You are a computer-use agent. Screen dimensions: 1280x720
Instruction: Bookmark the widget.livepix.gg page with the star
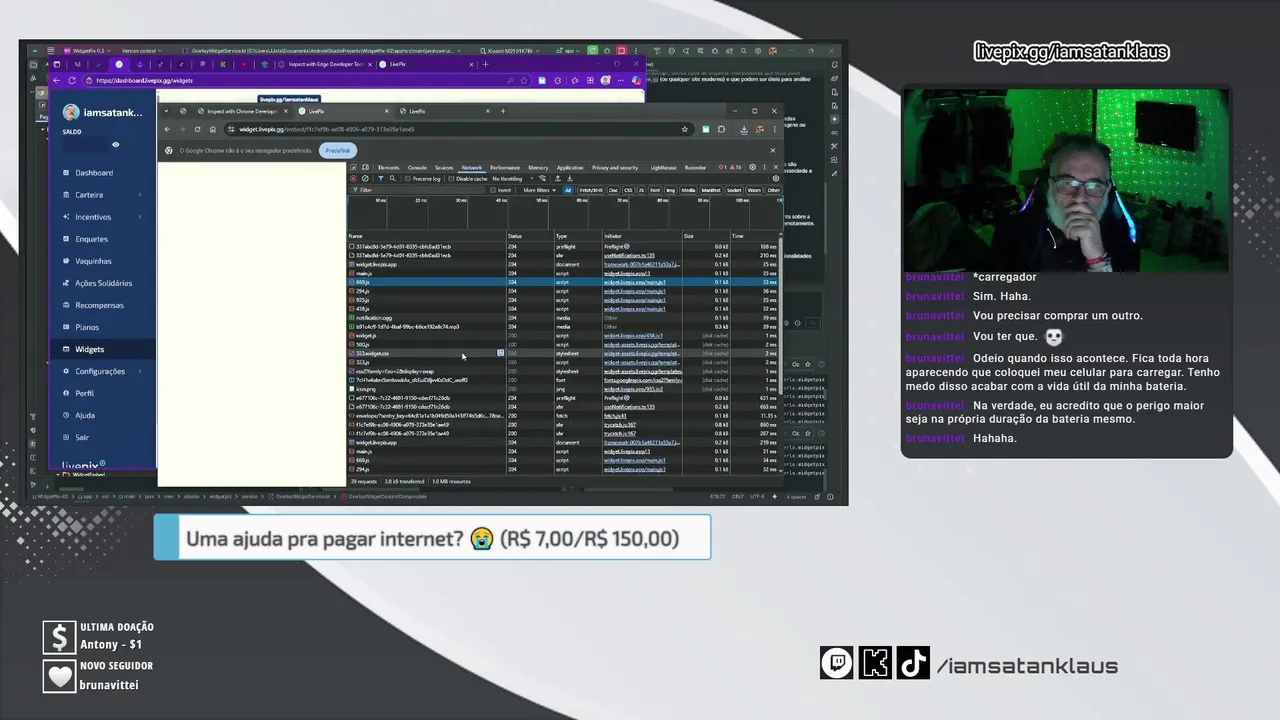685,129
